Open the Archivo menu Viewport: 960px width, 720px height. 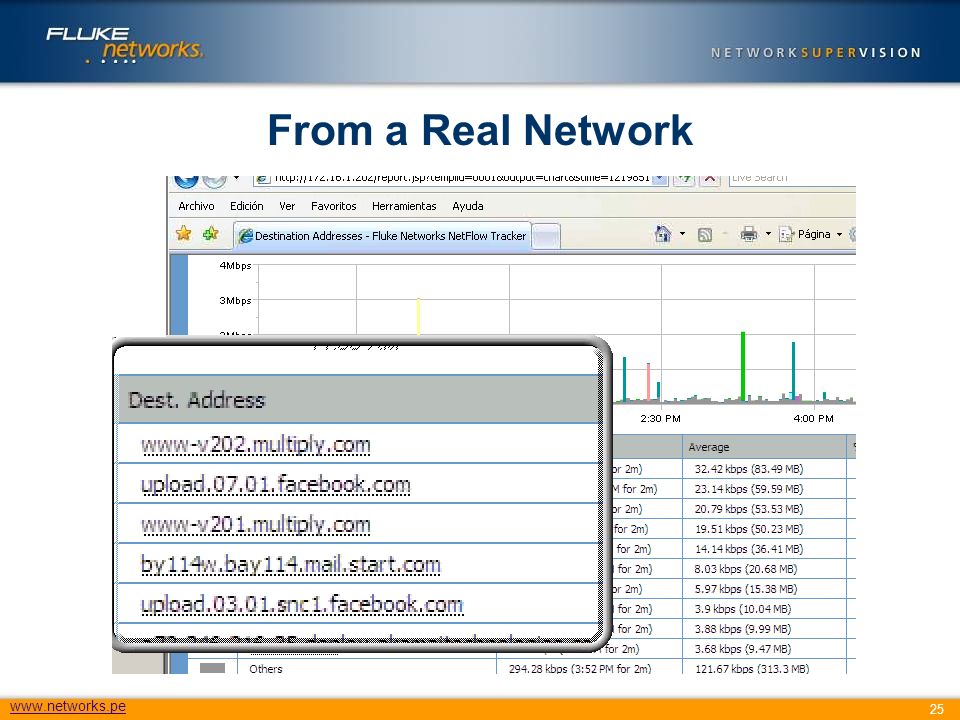[x=196, y=206]
